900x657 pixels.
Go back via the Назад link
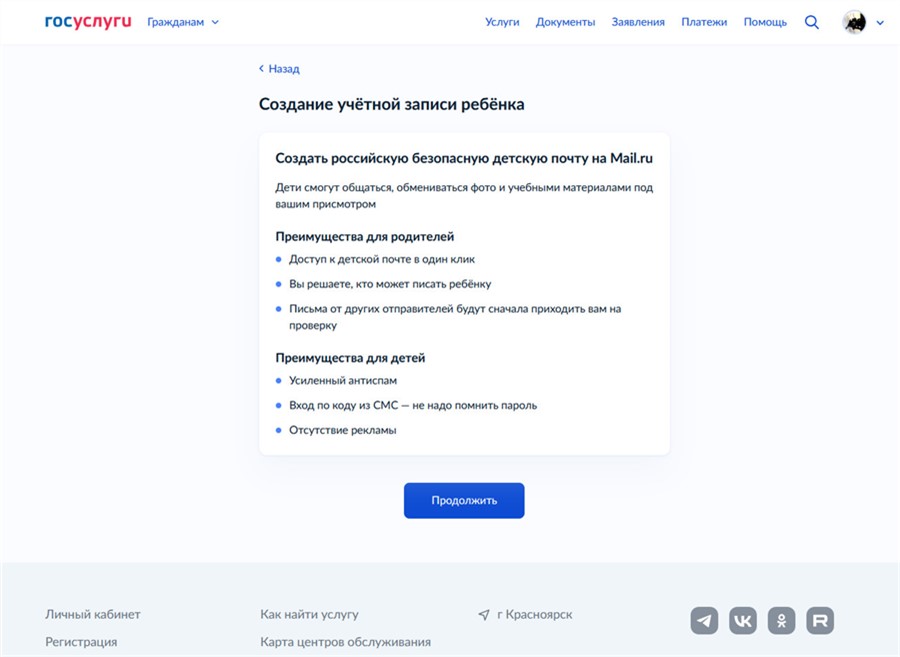click(x=279, y=69)
